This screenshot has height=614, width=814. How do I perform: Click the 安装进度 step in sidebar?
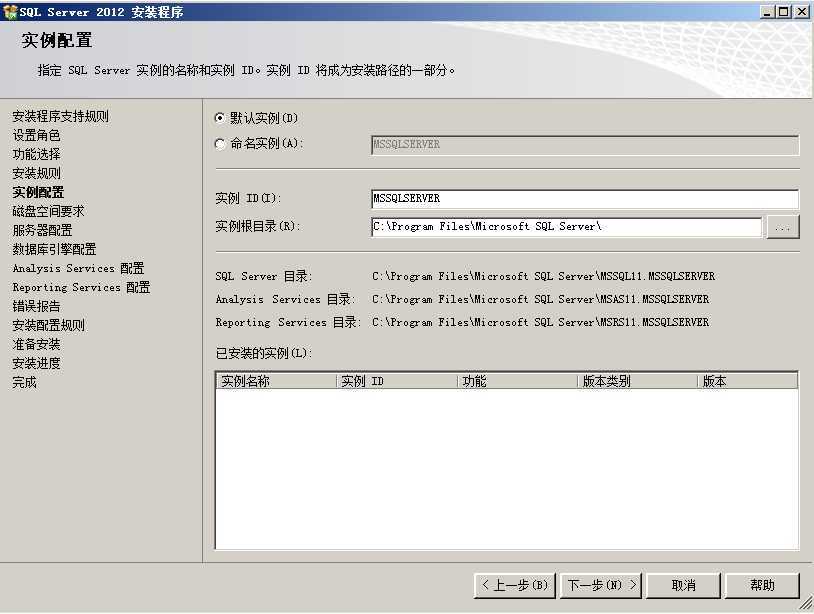36,363
